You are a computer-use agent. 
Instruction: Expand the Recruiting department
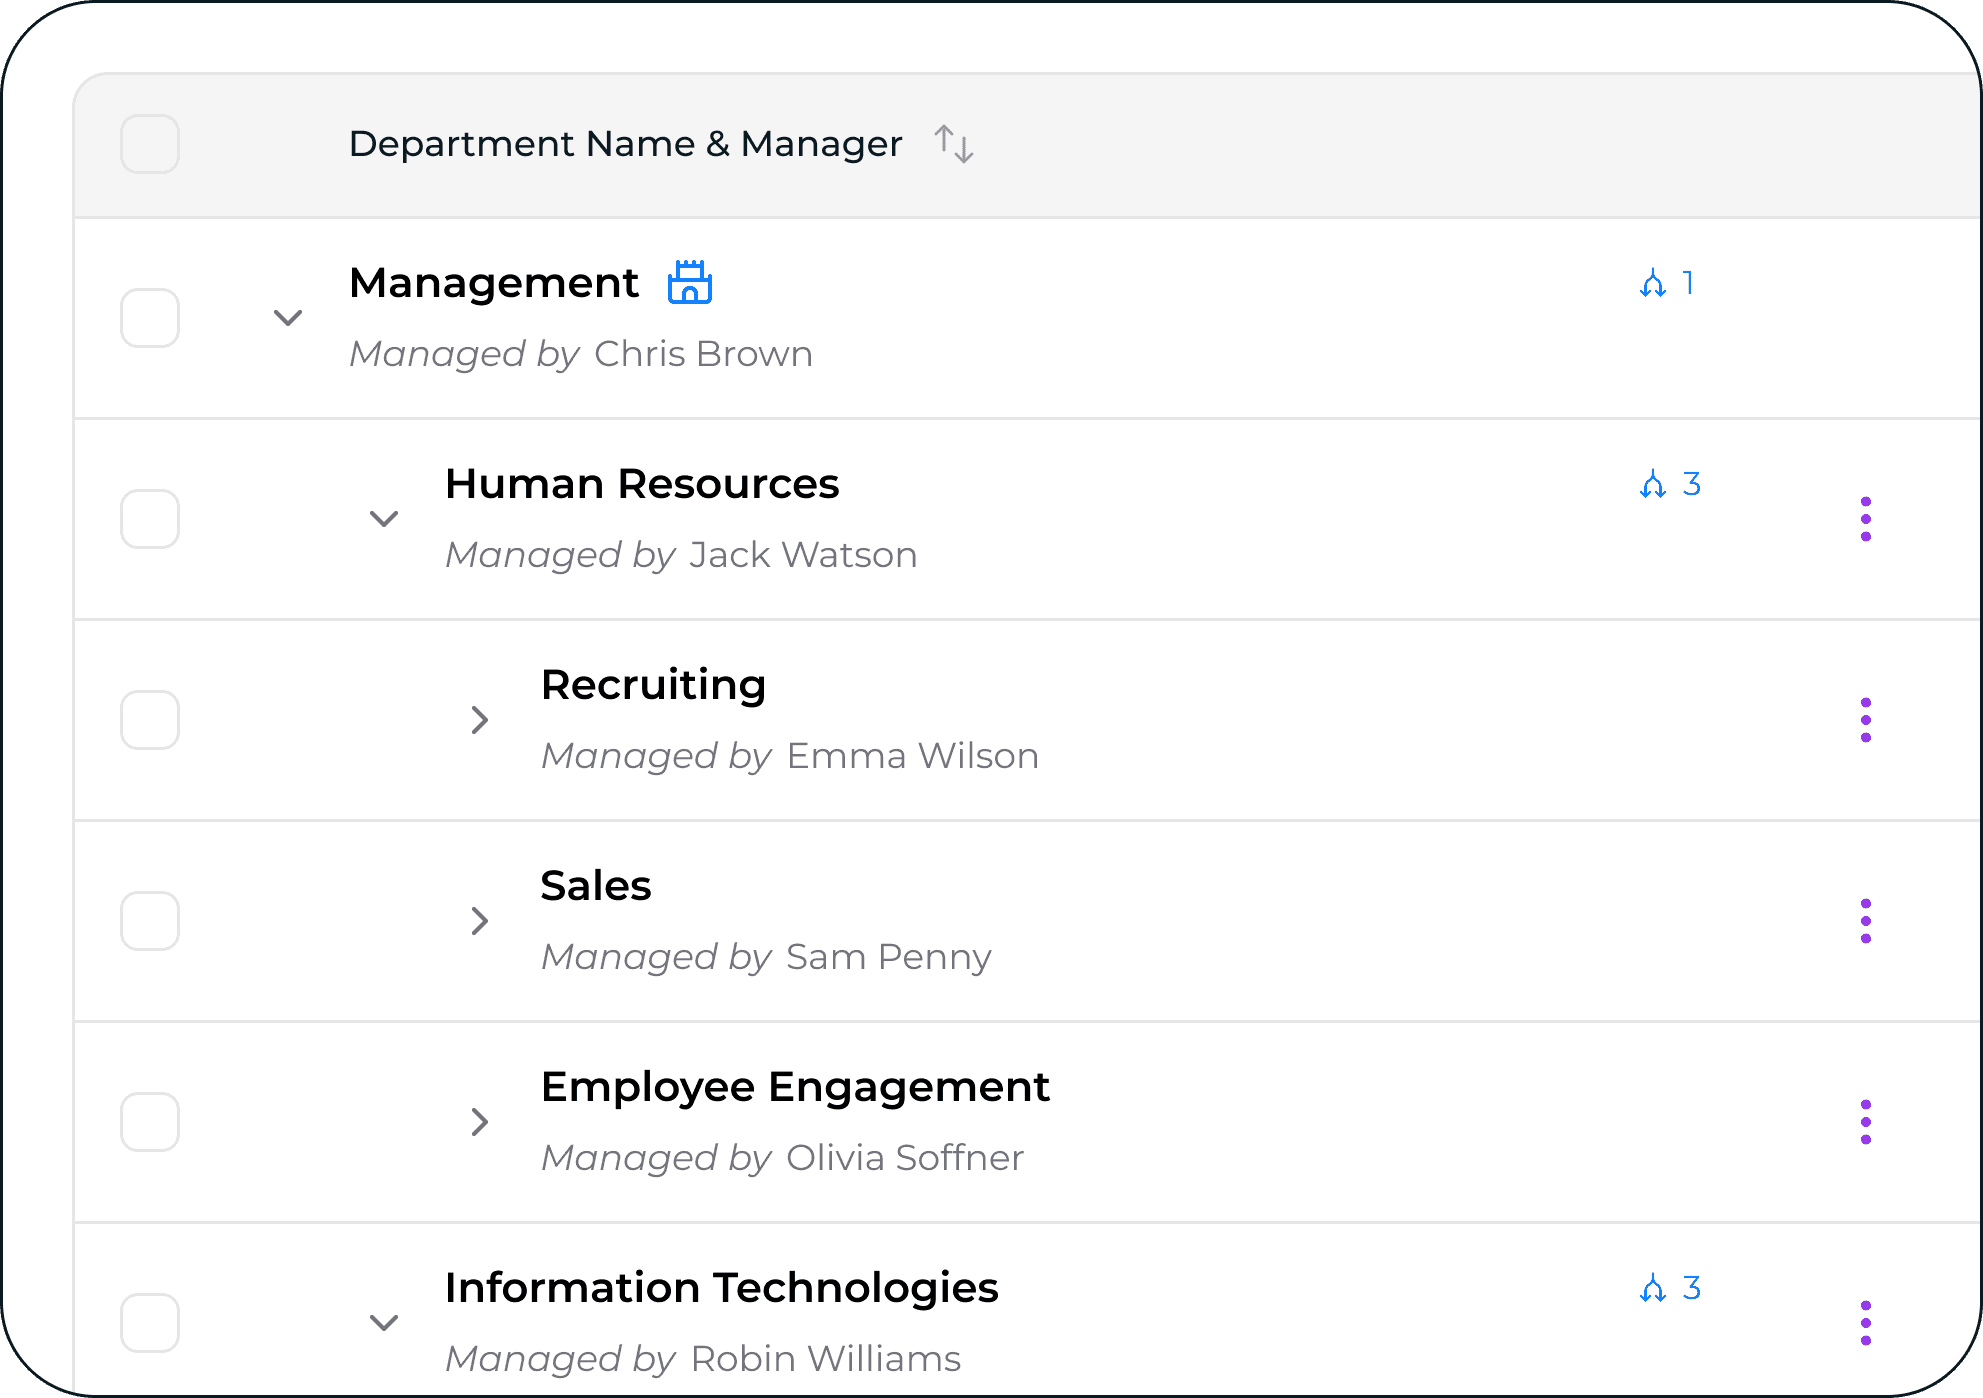tap(480, 720)
